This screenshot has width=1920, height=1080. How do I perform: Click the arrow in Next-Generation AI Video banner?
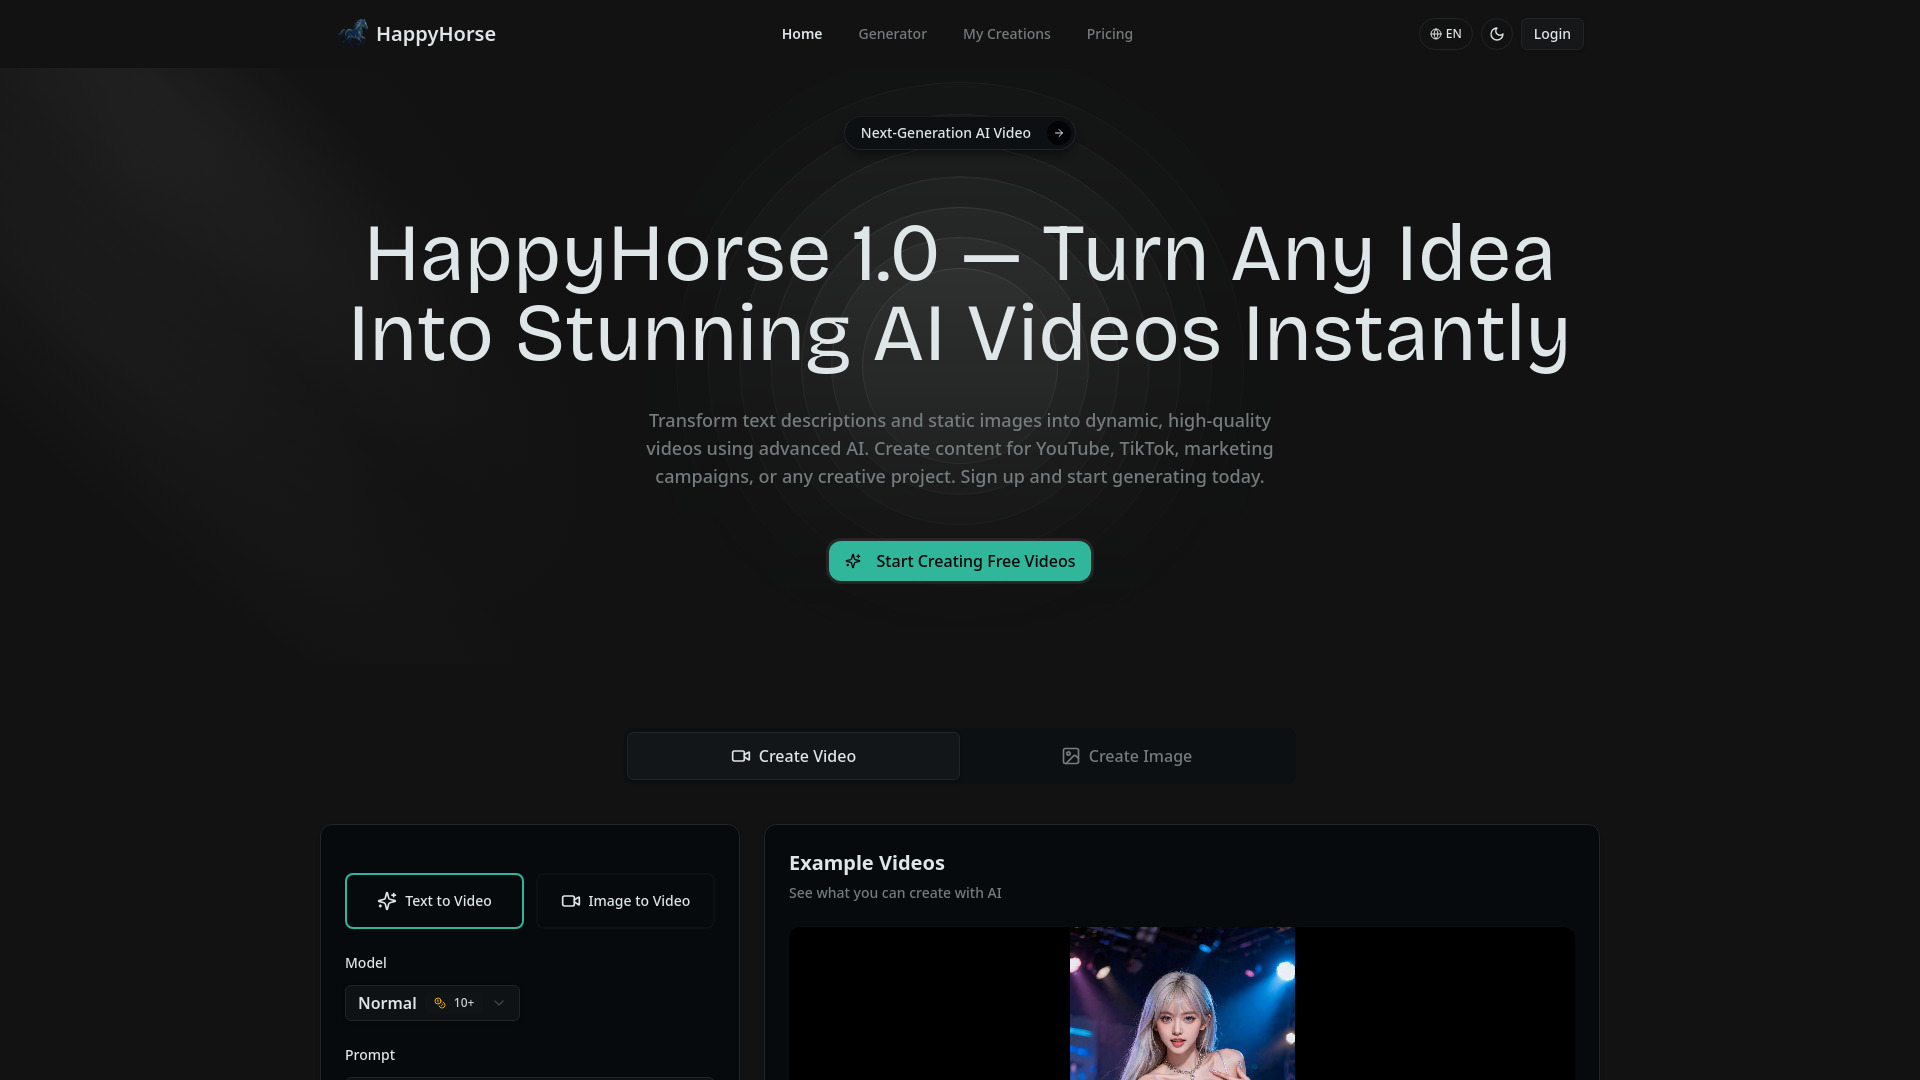(1058, 132)
